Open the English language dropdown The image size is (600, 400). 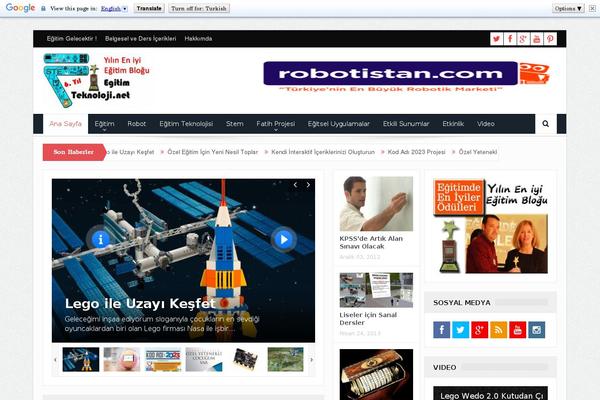coord(114,8)
